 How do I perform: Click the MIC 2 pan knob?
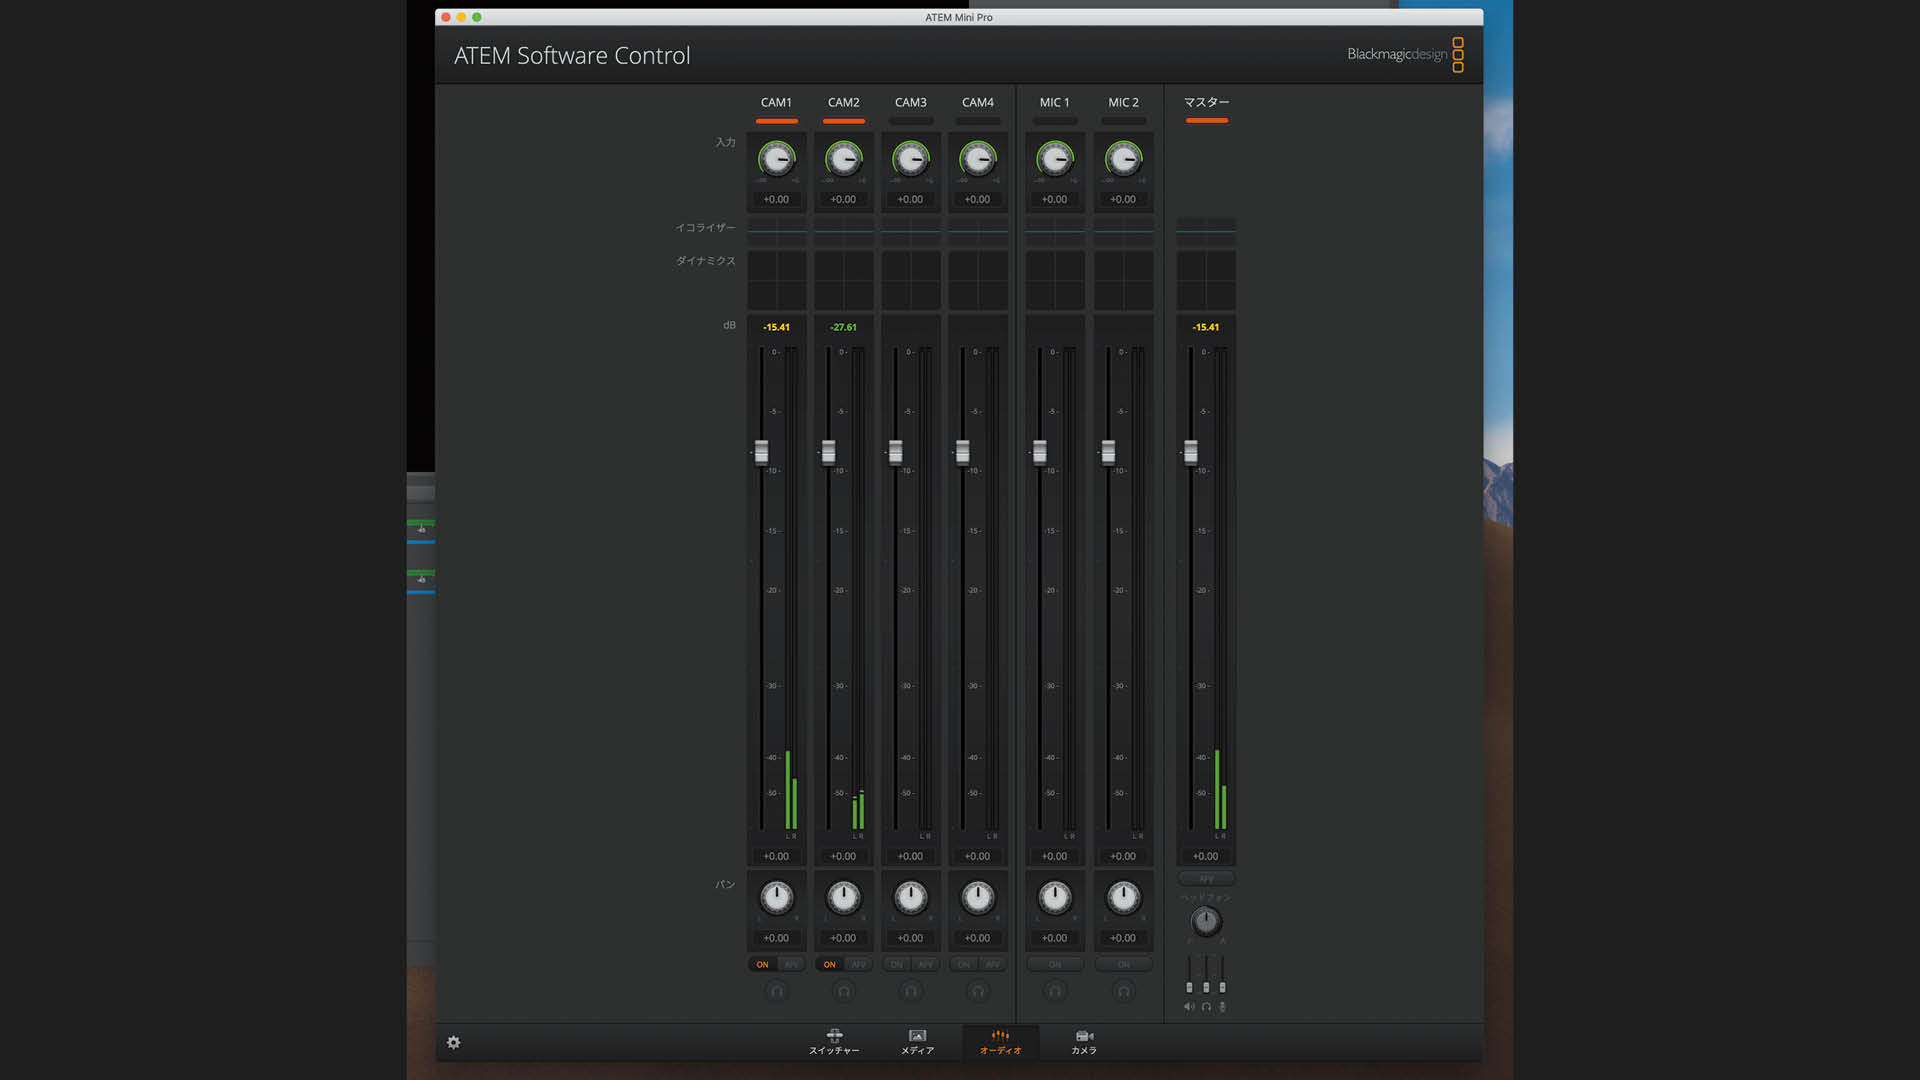[1123, 897]
